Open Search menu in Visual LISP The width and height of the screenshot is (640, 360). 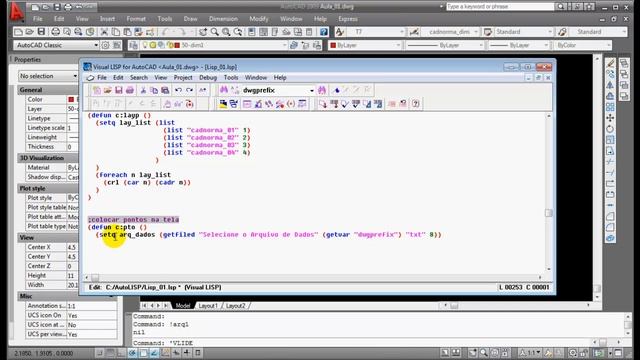click(x=139, y=78)
